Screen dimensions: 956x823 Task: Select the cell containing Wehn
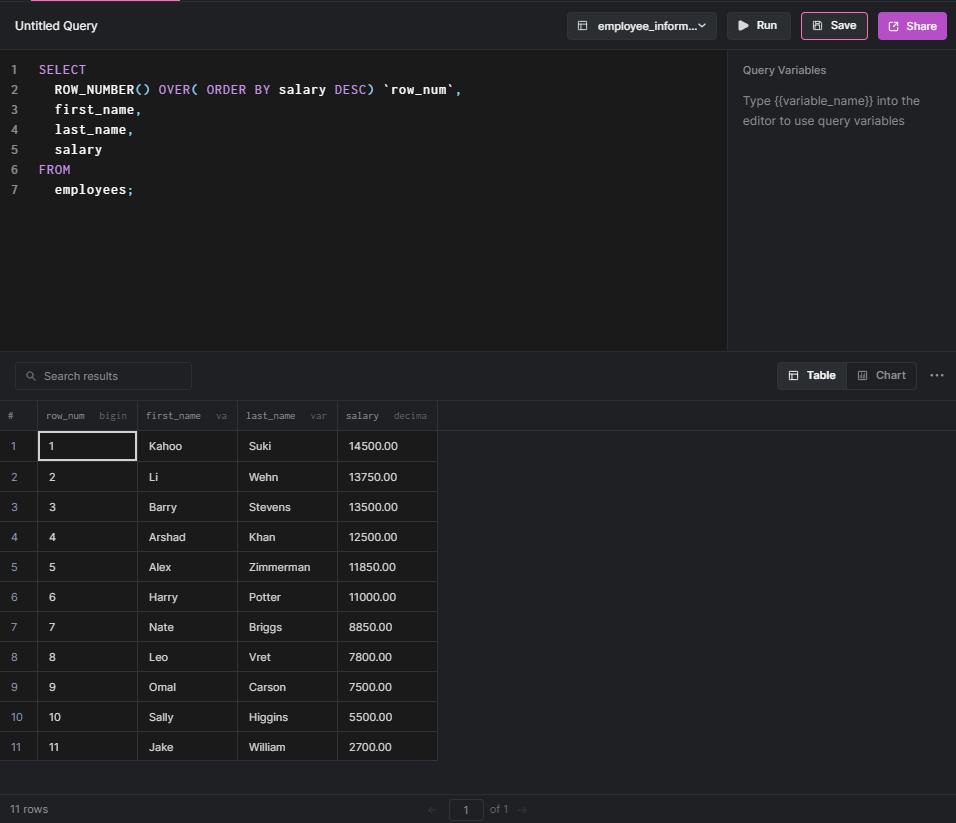[287, 477]
